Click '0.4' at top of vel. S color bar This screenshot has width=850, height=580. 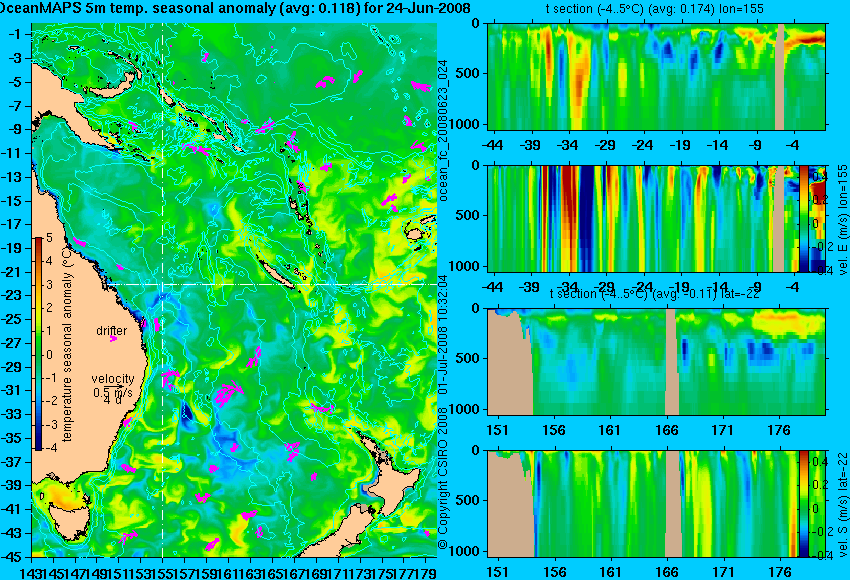coord(820,461)
